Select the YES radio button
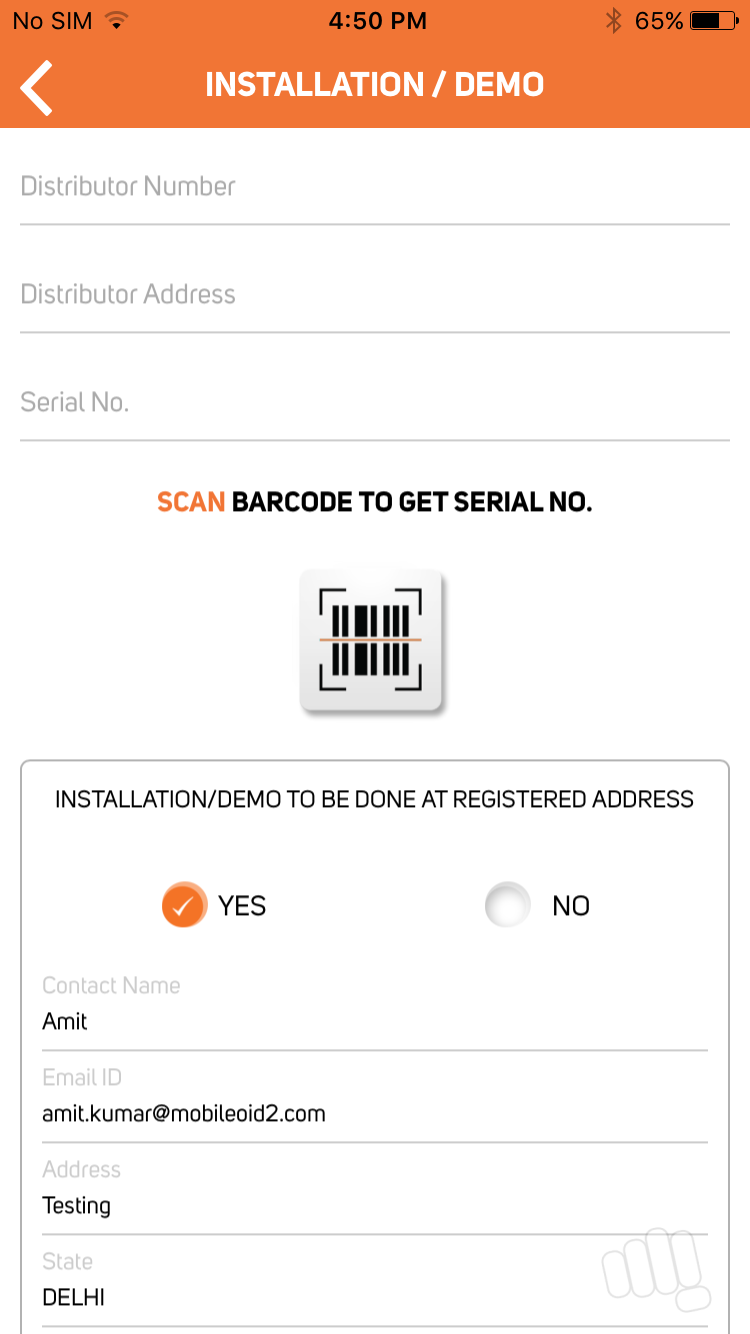The width and height of the screenshot is (750, 1334). click(x=184, y=905)
